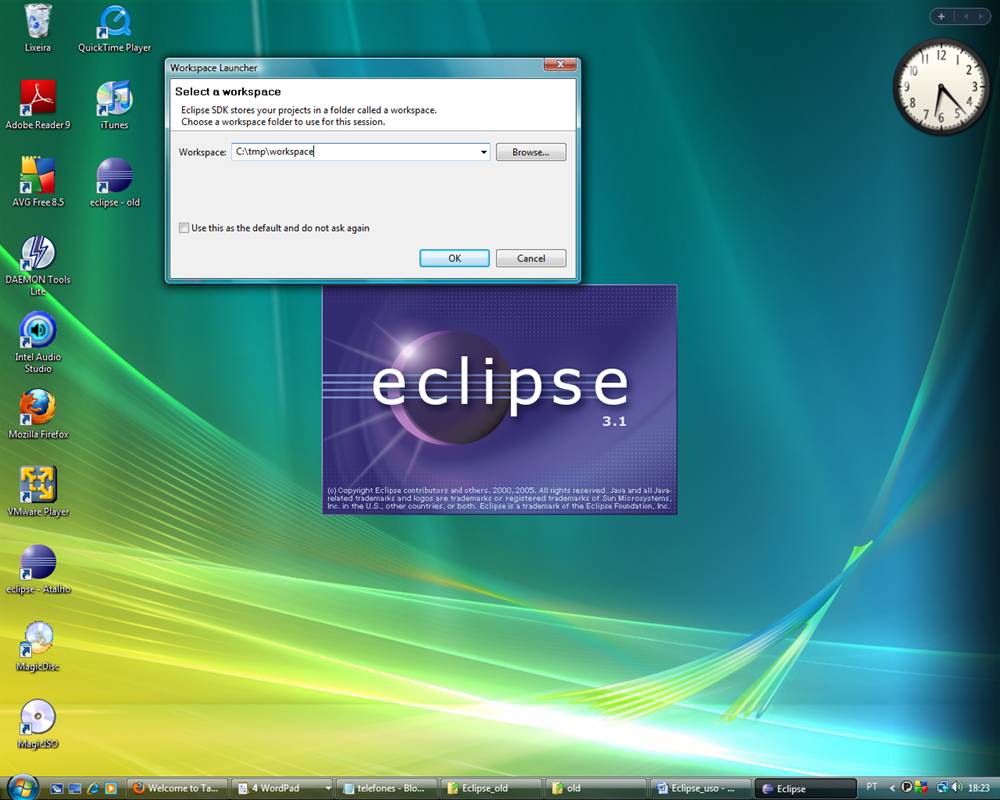Screen dimensions: 1000x800
Task: Close the Workspace Launcher window
Action: (x=561, y=64)
